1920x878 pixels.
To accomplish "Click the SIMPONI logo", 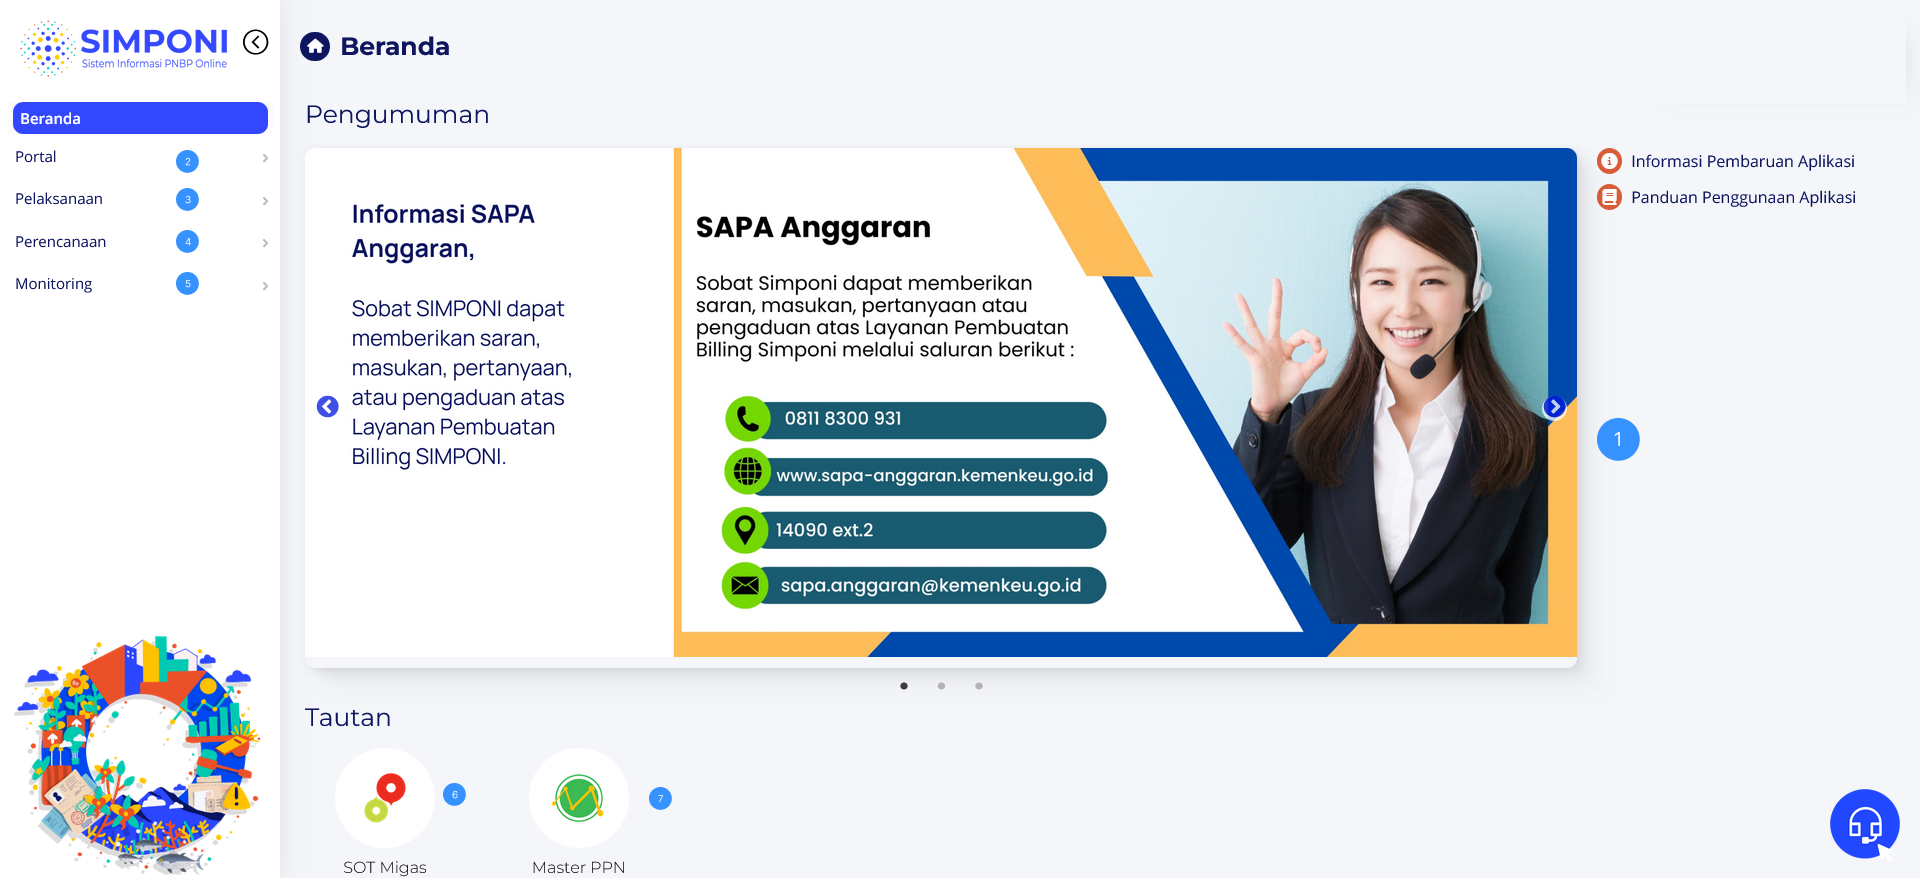I will tap(124, 48).
